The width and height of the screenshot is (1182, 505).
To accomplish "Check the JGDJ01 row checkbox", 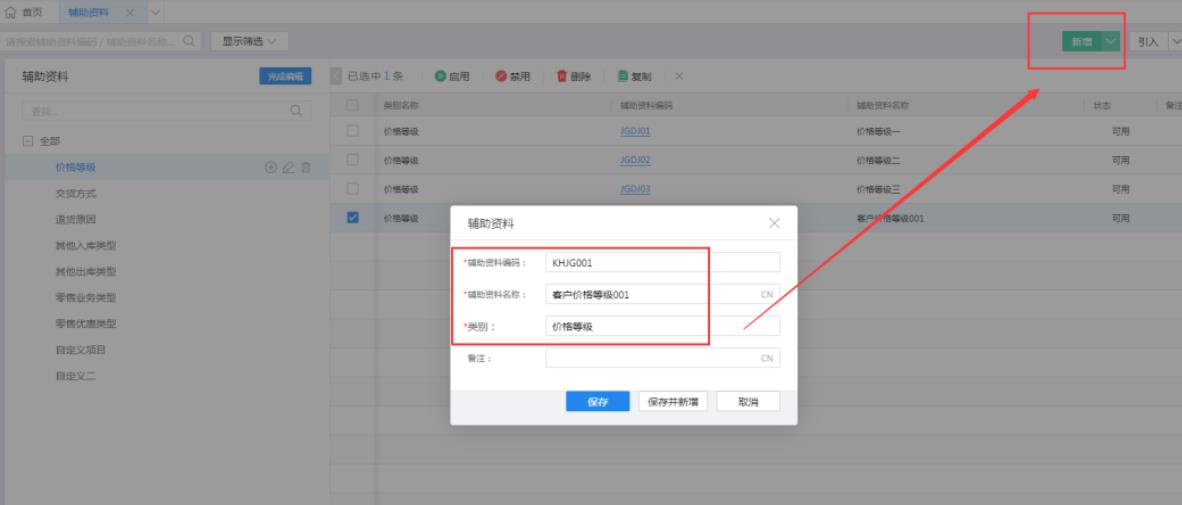I will click(x=352, y=131).
